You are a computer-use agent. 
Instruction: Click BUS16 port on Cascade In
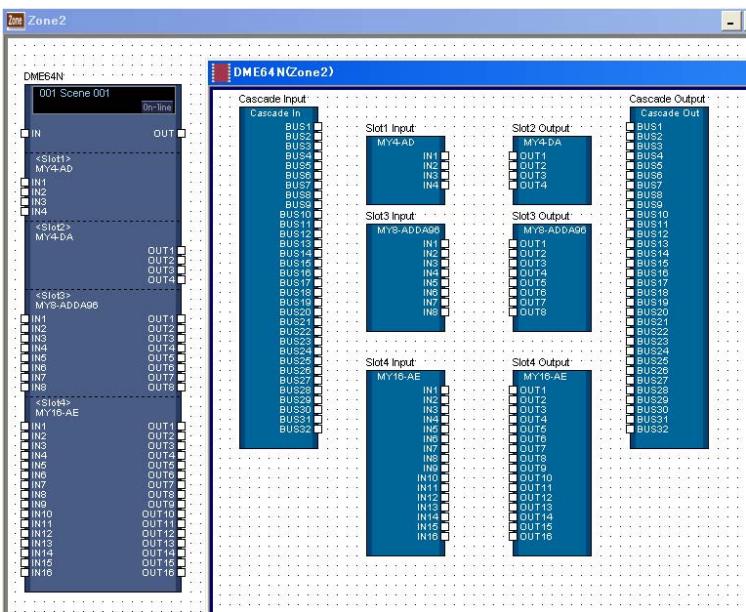(x=318, y=273)
